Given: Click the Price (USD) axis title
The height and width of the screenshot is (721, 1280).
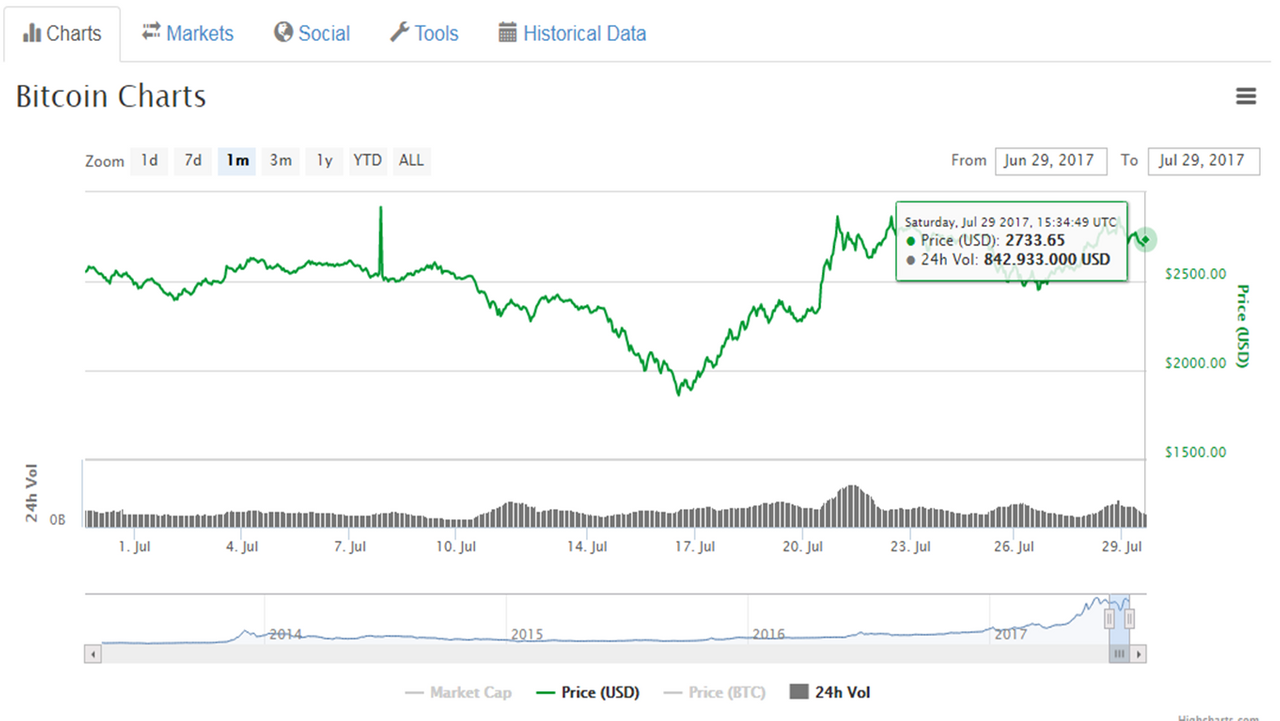Looking at the screenshot, I should (x=1243, y=326).
